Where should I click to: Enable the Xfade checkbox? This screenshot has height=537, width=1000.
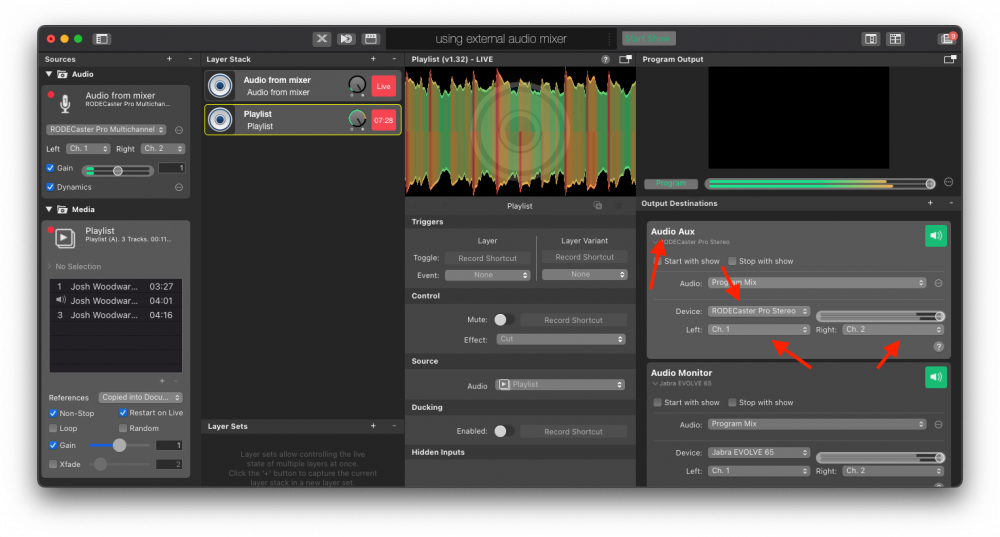pos(53,464)
